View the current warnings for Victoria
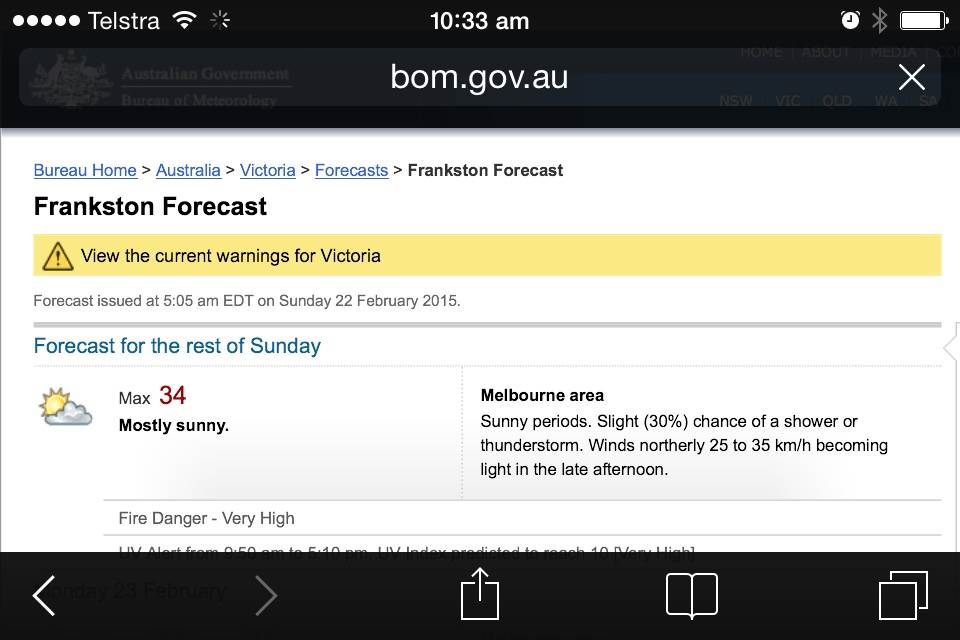 point(230,256)
